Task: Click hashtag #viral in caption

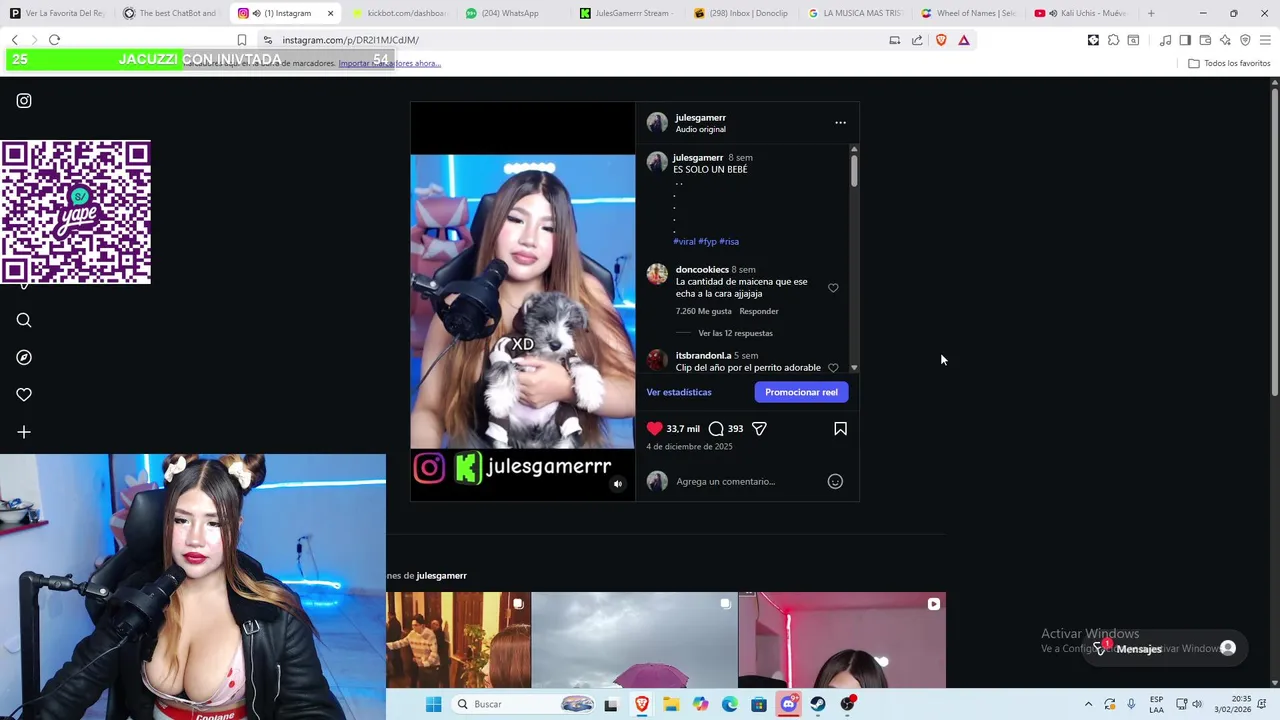Action: [684, 241]
